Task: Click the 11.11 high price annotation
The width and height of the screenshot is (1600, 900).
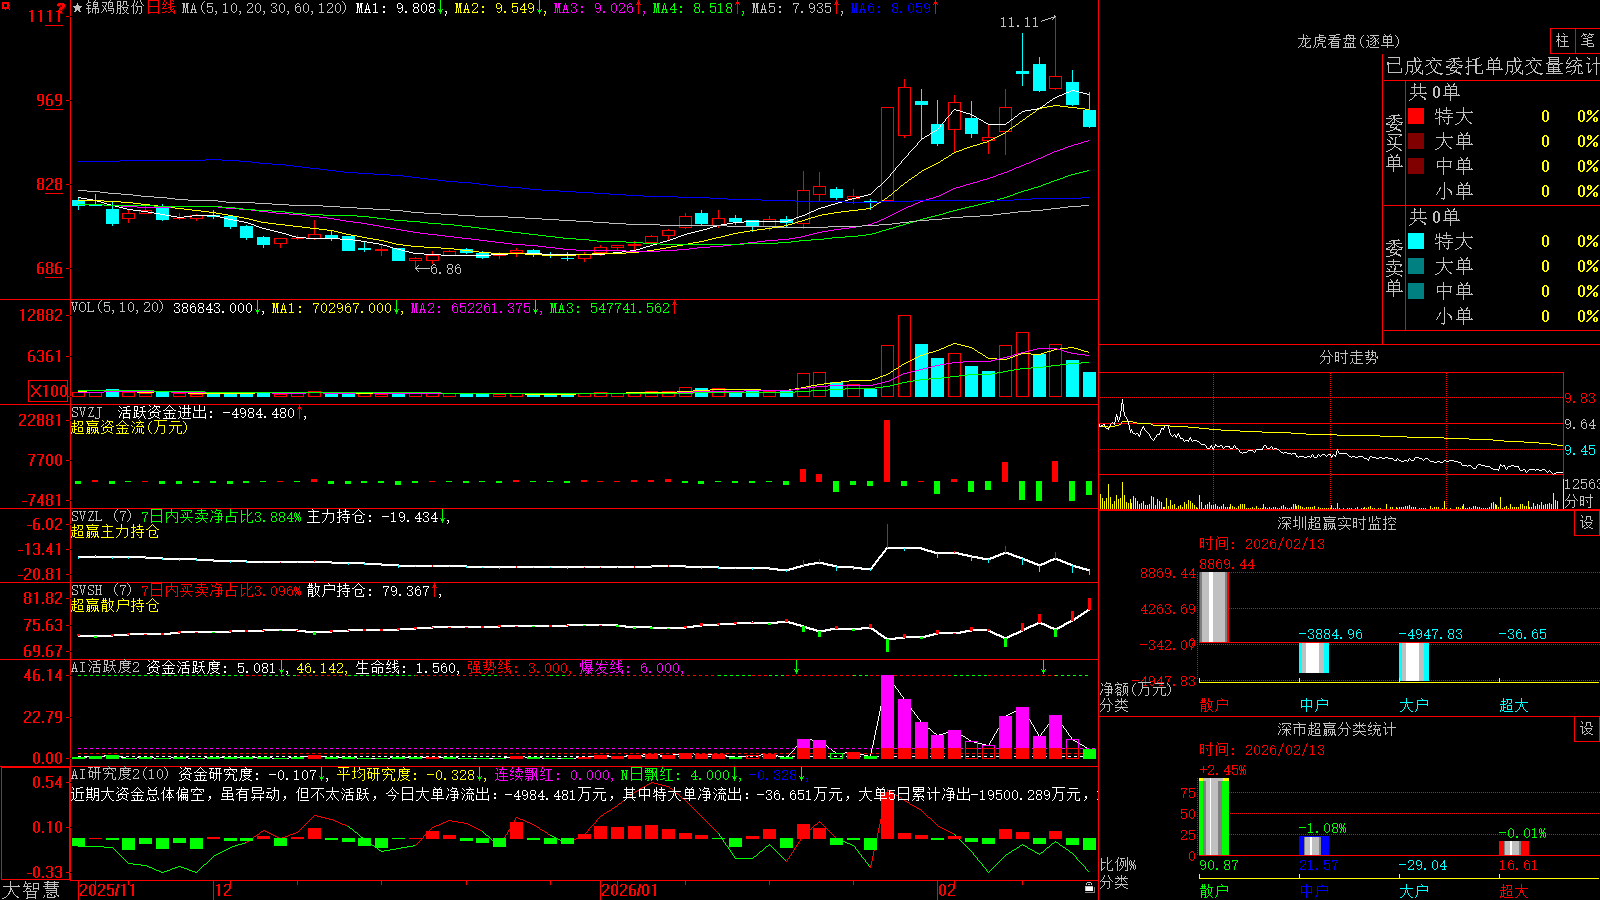Action: 1019,22
